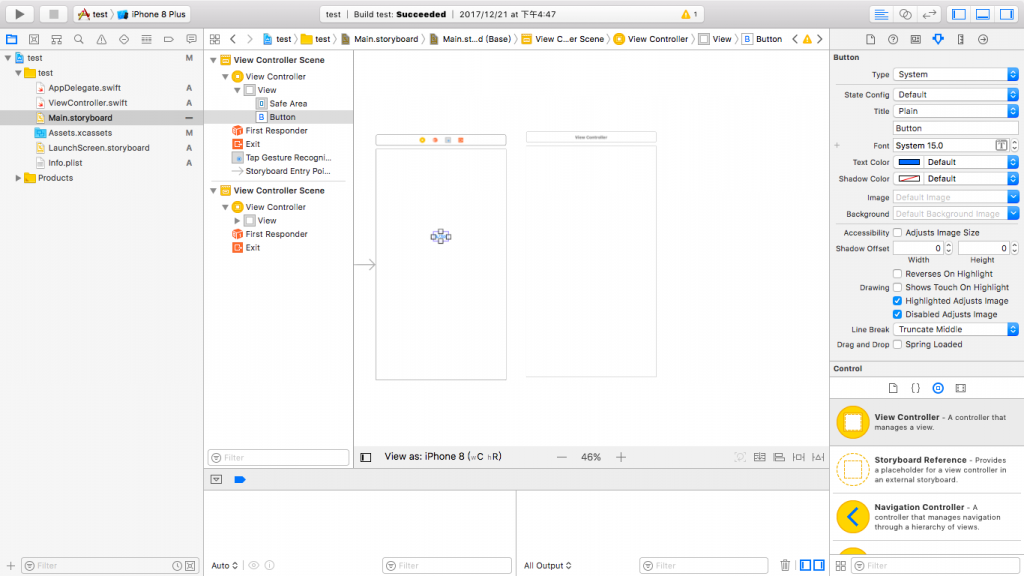Expand the Products folder
The height and width of the screenshot is (576, 1024).
tap(18, 178)
